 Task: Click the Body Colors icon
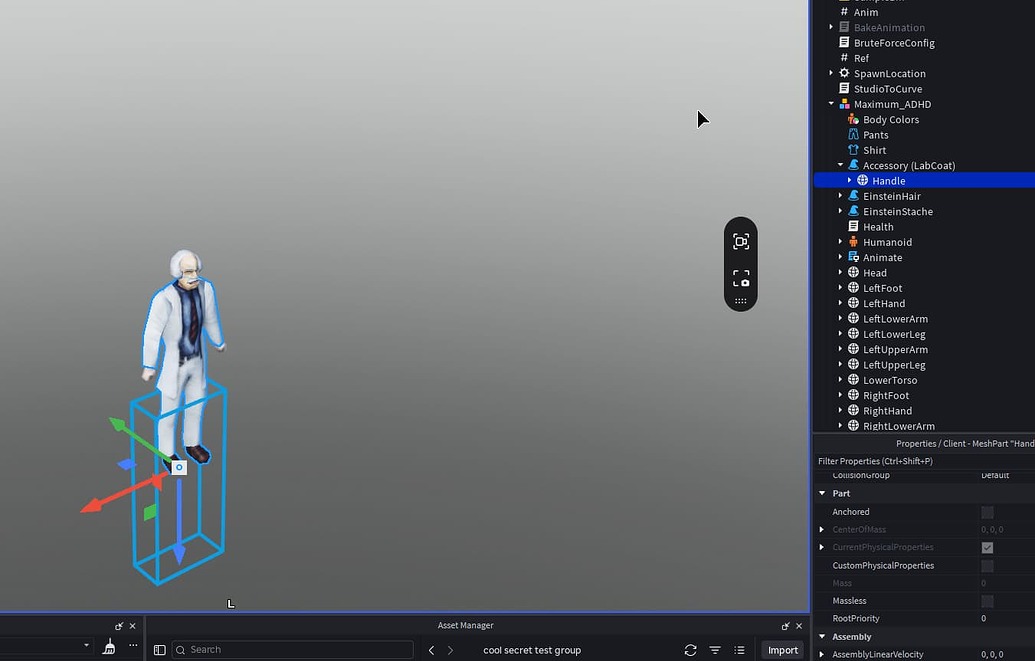click(x=853, y=120)
